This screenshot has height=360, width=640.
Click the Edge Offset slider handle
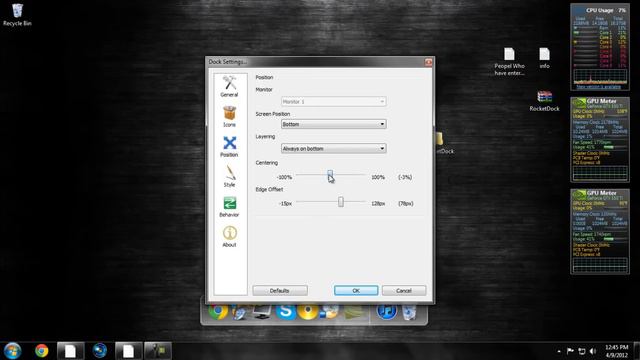(341, 202)
